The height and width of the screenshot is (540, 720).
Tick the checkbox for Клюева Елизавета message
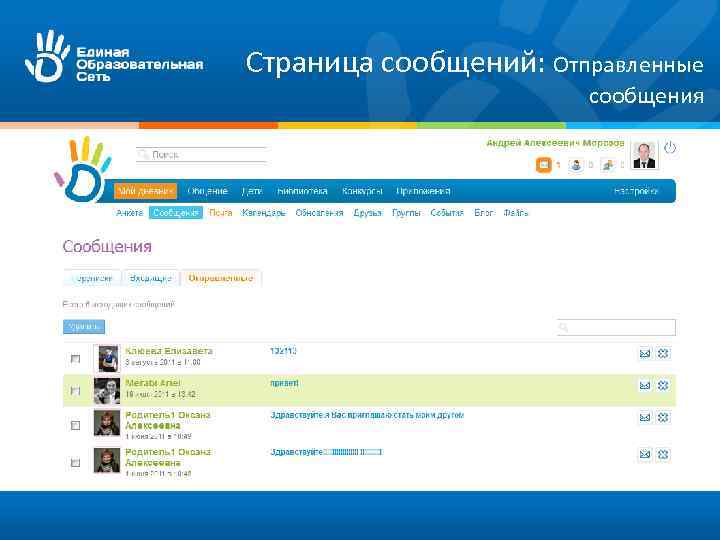(75, 359)
